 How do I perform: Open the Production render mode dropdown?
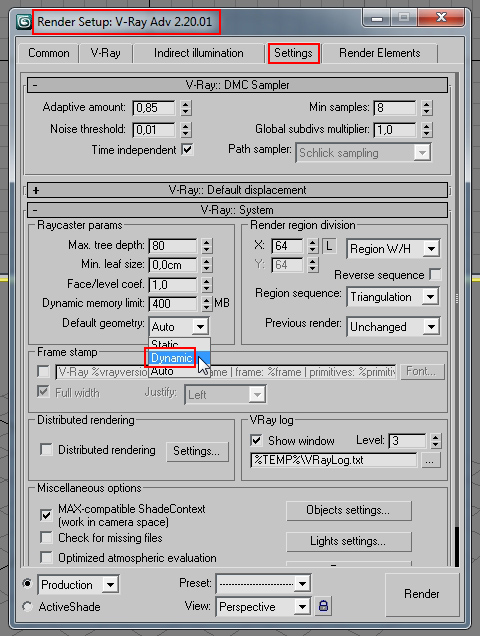tap(78, 585)
